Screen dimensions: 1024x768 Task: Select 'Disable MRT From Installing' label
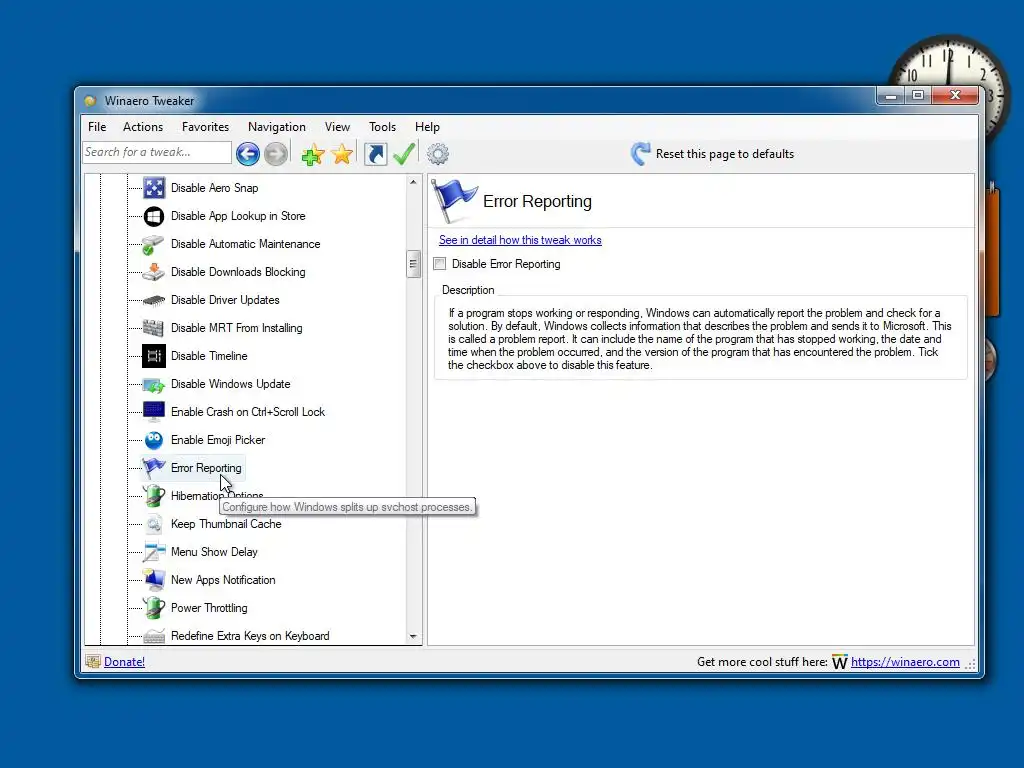[x=236, y=328]
